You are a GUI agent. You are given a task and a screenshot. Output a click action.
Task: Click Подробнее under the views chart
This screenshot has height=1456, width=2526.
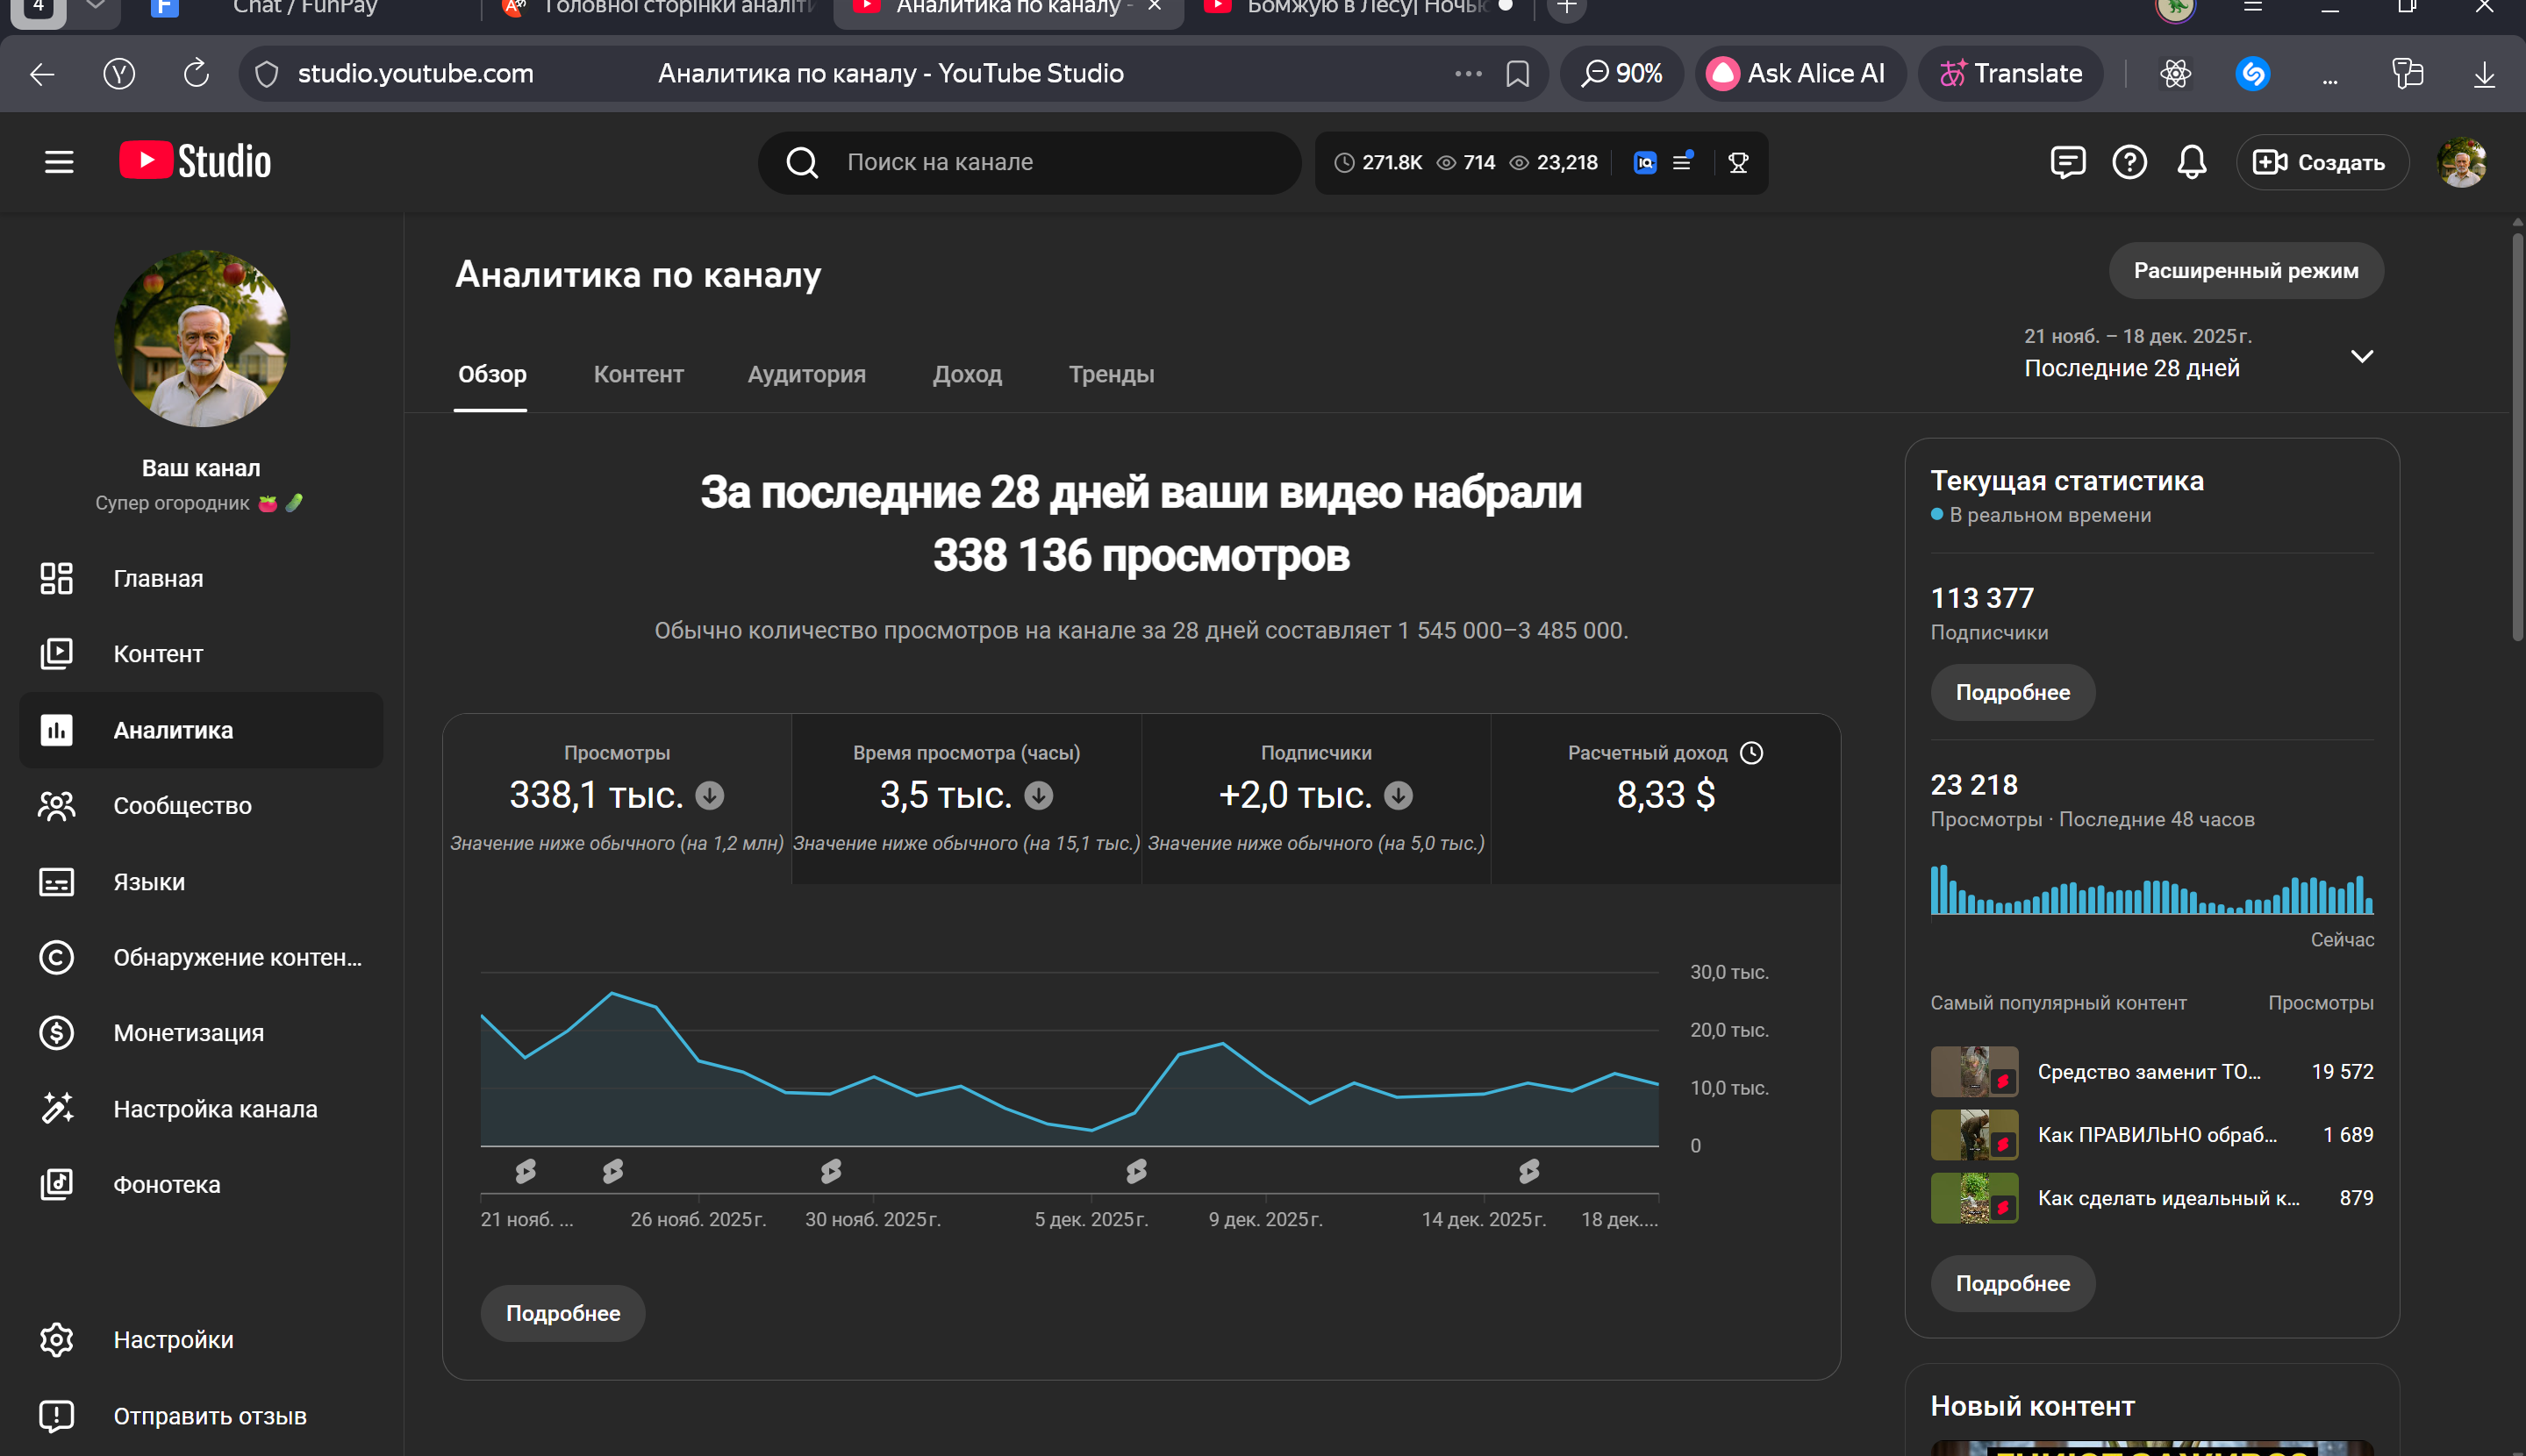point(562,1313)
